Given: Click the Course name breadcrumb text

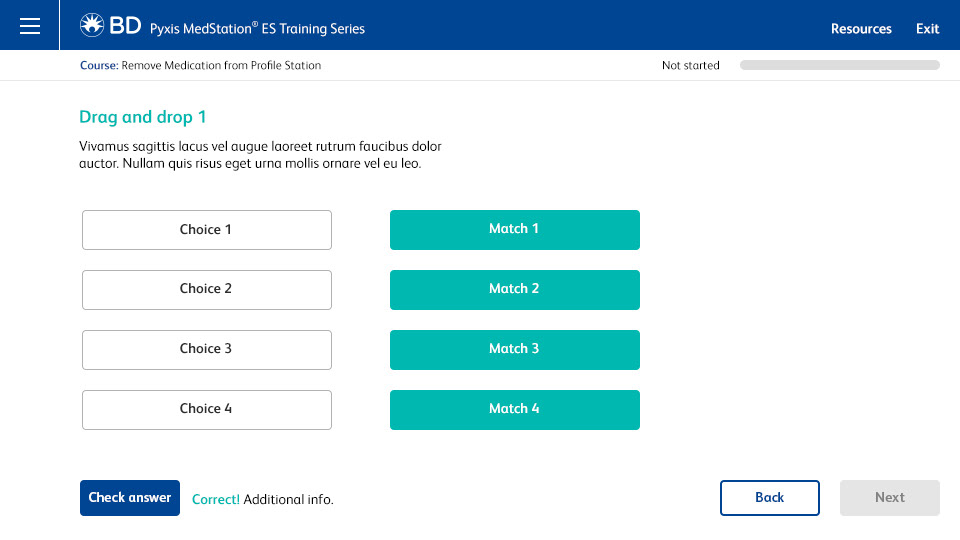Looking at the screenshot, I should tap(200, 66).
